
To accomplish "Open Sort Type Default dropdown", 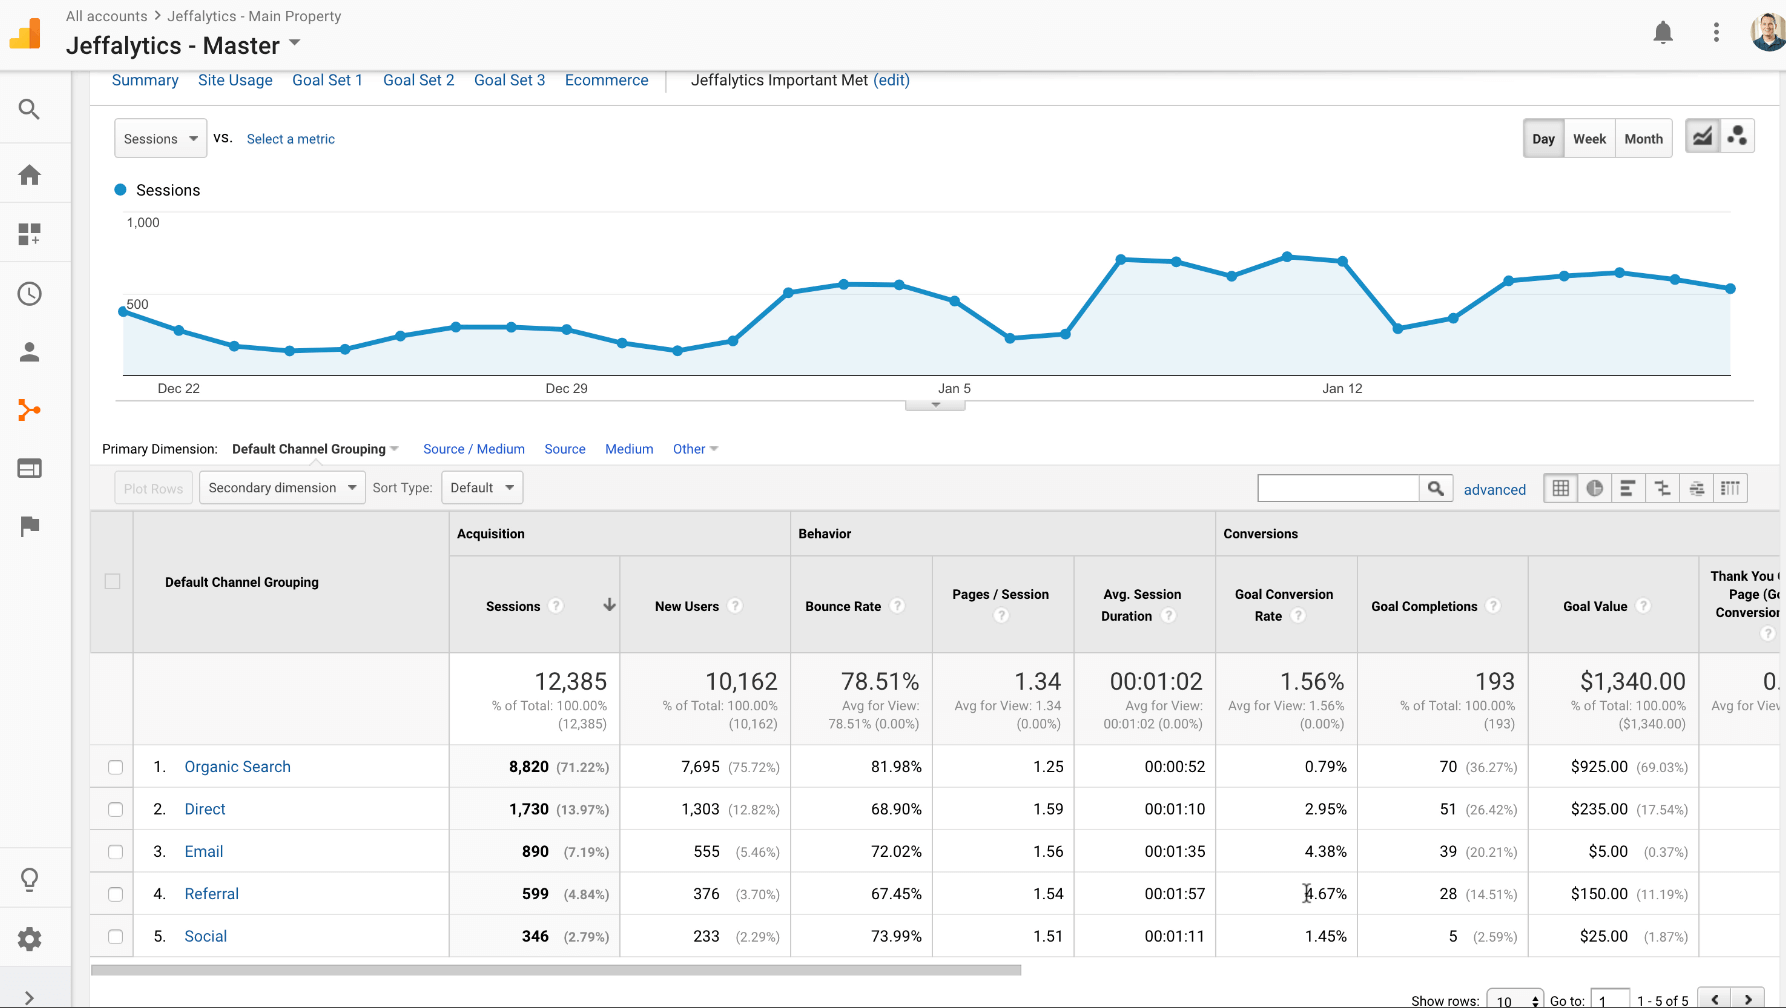I will point(482,488).
